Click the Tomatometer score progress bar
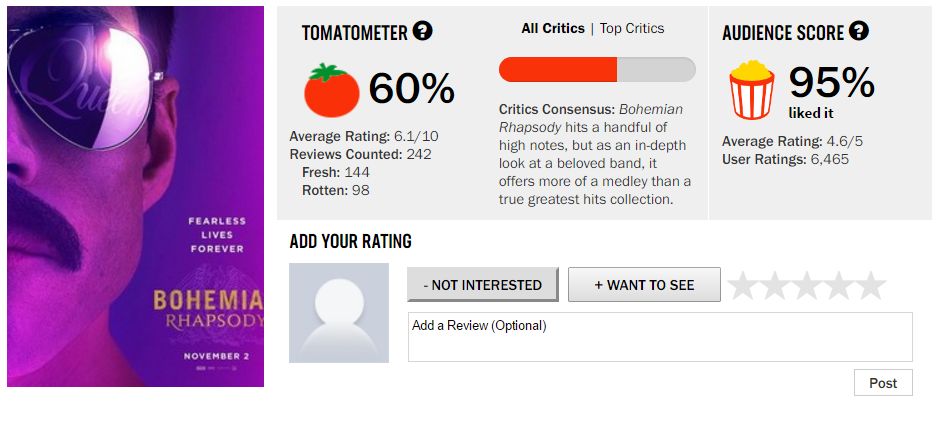943x429 pixels. (x=596, y=69)
